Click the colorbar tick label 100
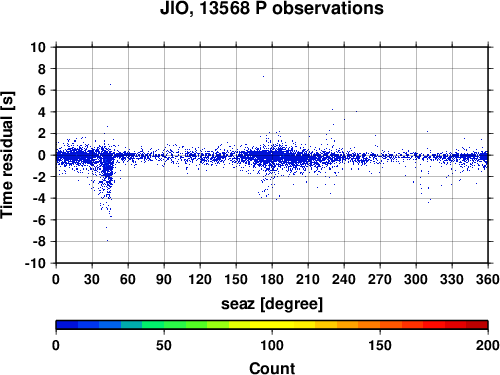Screen dimensions: 500x375 [272, 345]
